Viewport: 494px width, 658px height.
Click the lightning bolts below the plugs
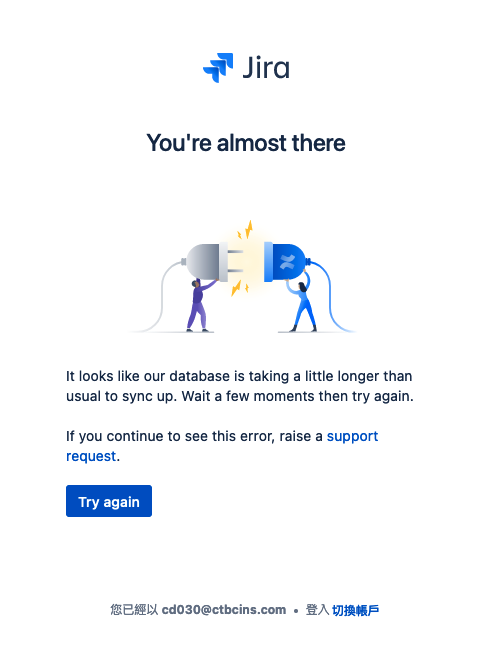240,288
